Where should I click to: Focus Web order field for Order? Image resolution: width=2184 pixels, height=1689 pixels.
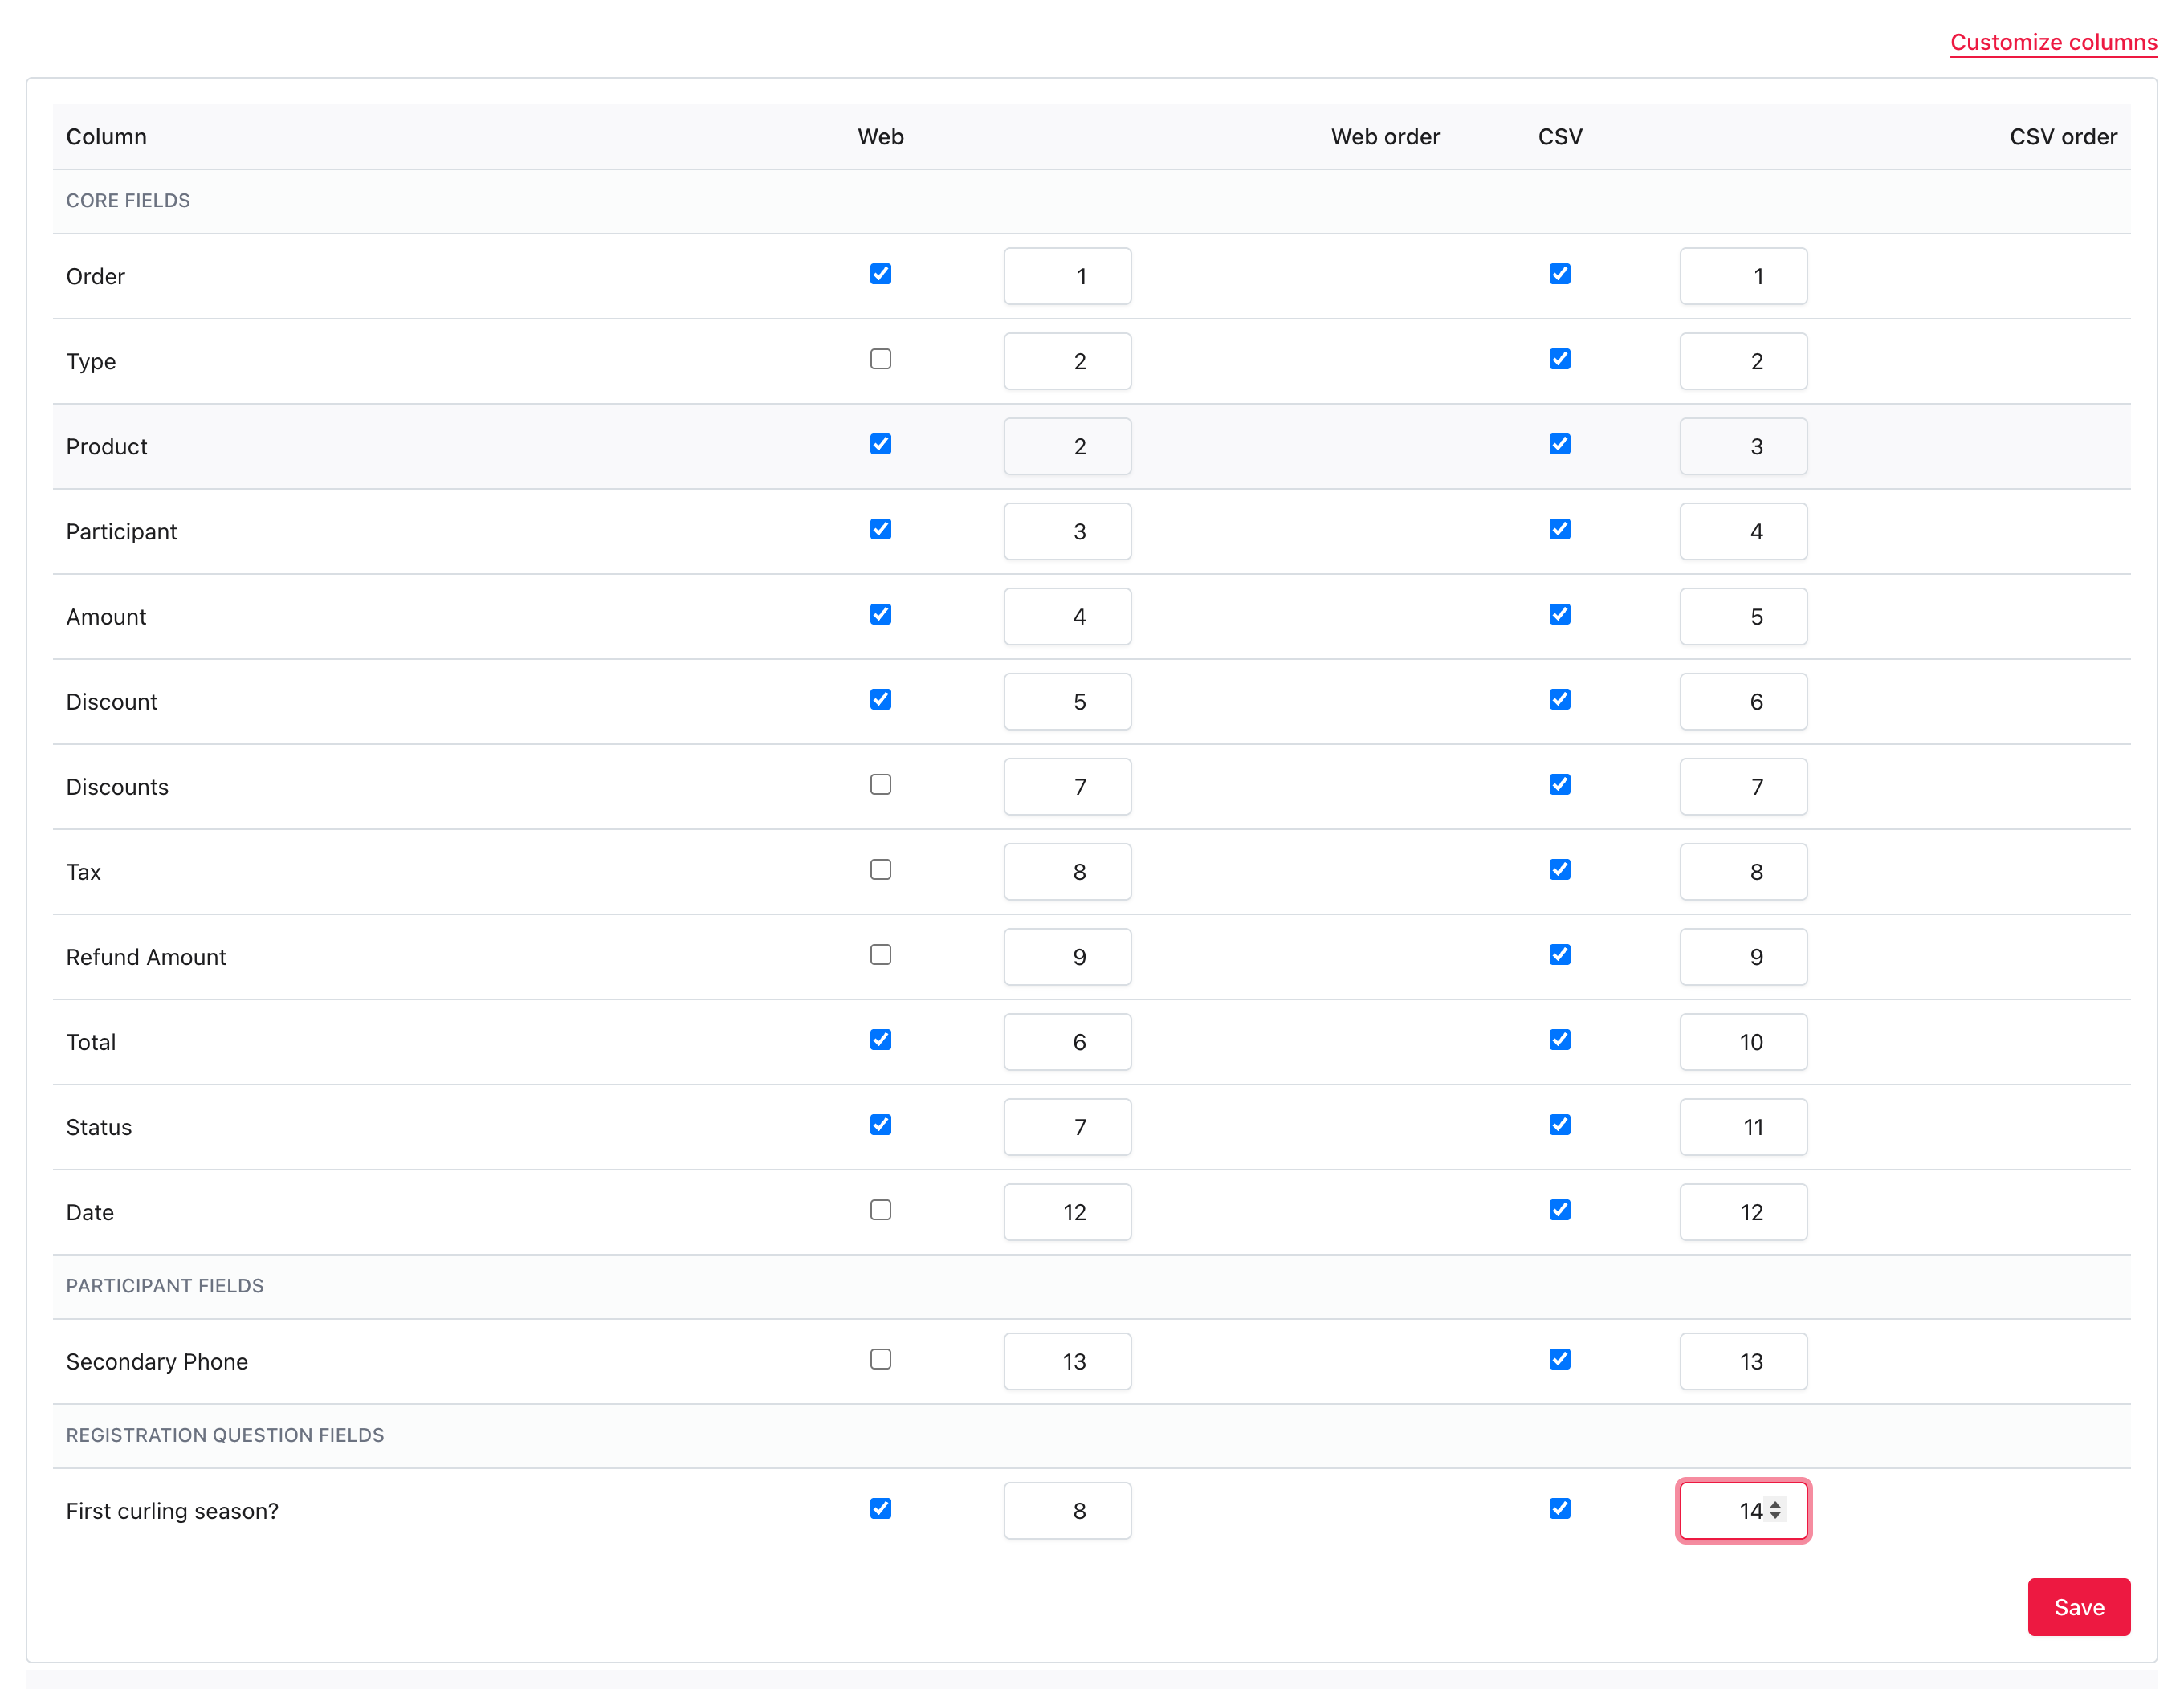tap(1067, 276)
